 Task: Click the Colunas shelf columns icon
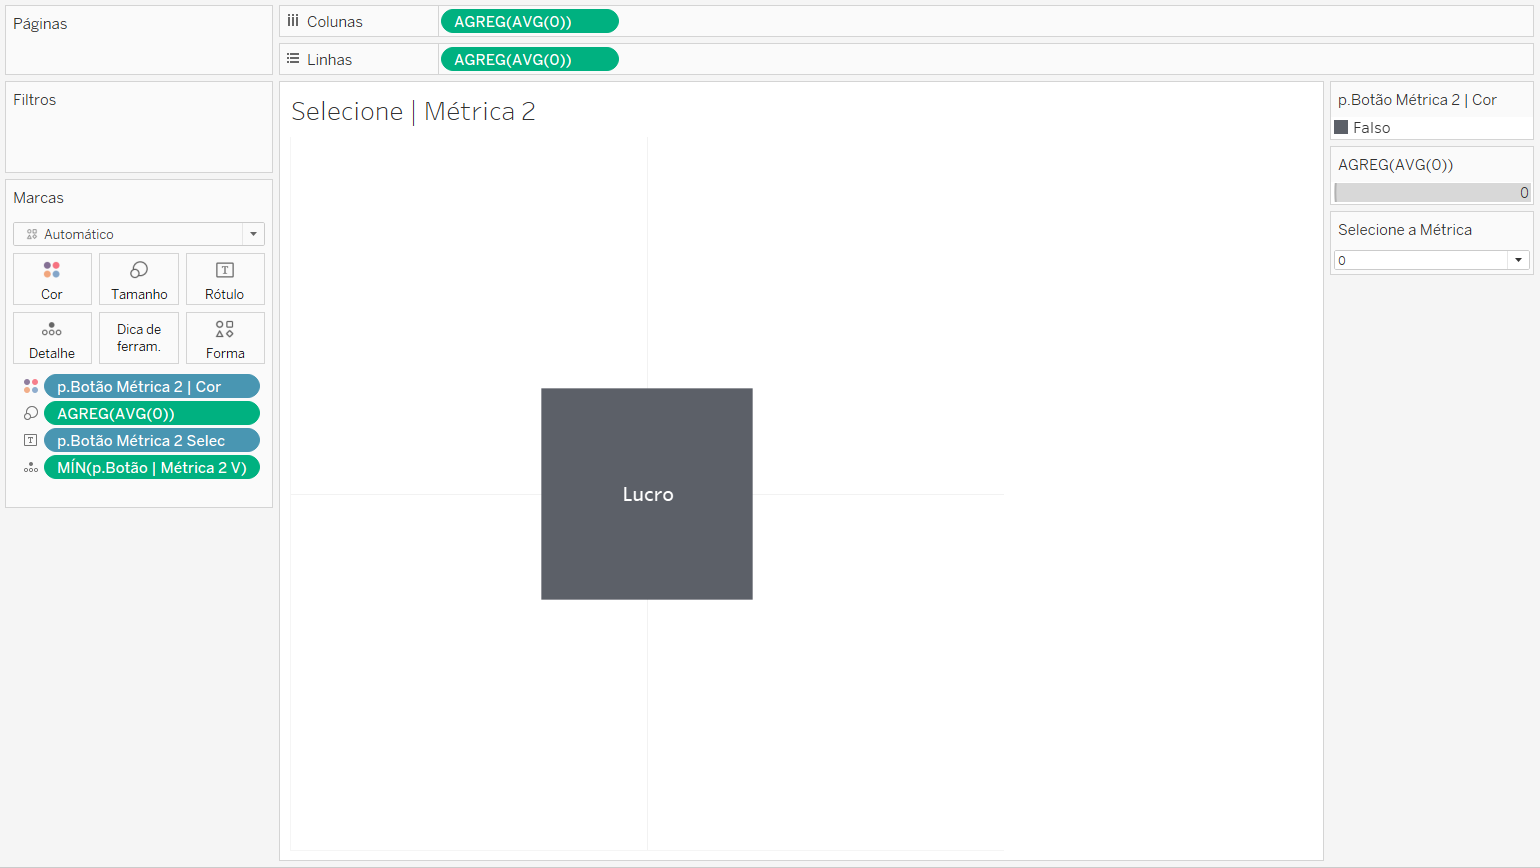pos(293,21)
